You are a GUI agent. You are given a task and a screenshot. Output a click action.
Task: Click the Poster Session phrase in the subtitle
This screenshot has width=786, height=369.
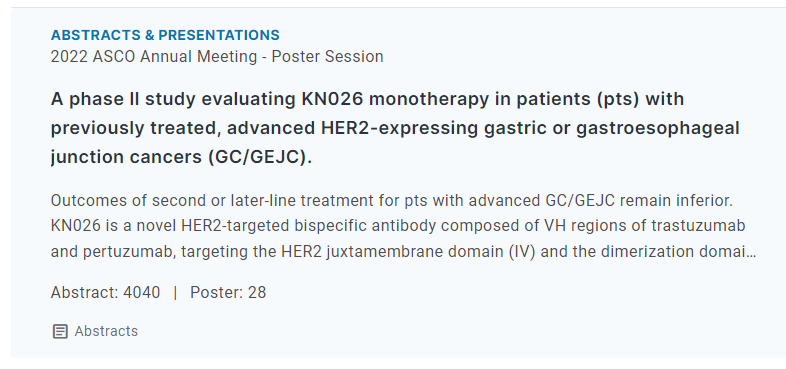327,57
